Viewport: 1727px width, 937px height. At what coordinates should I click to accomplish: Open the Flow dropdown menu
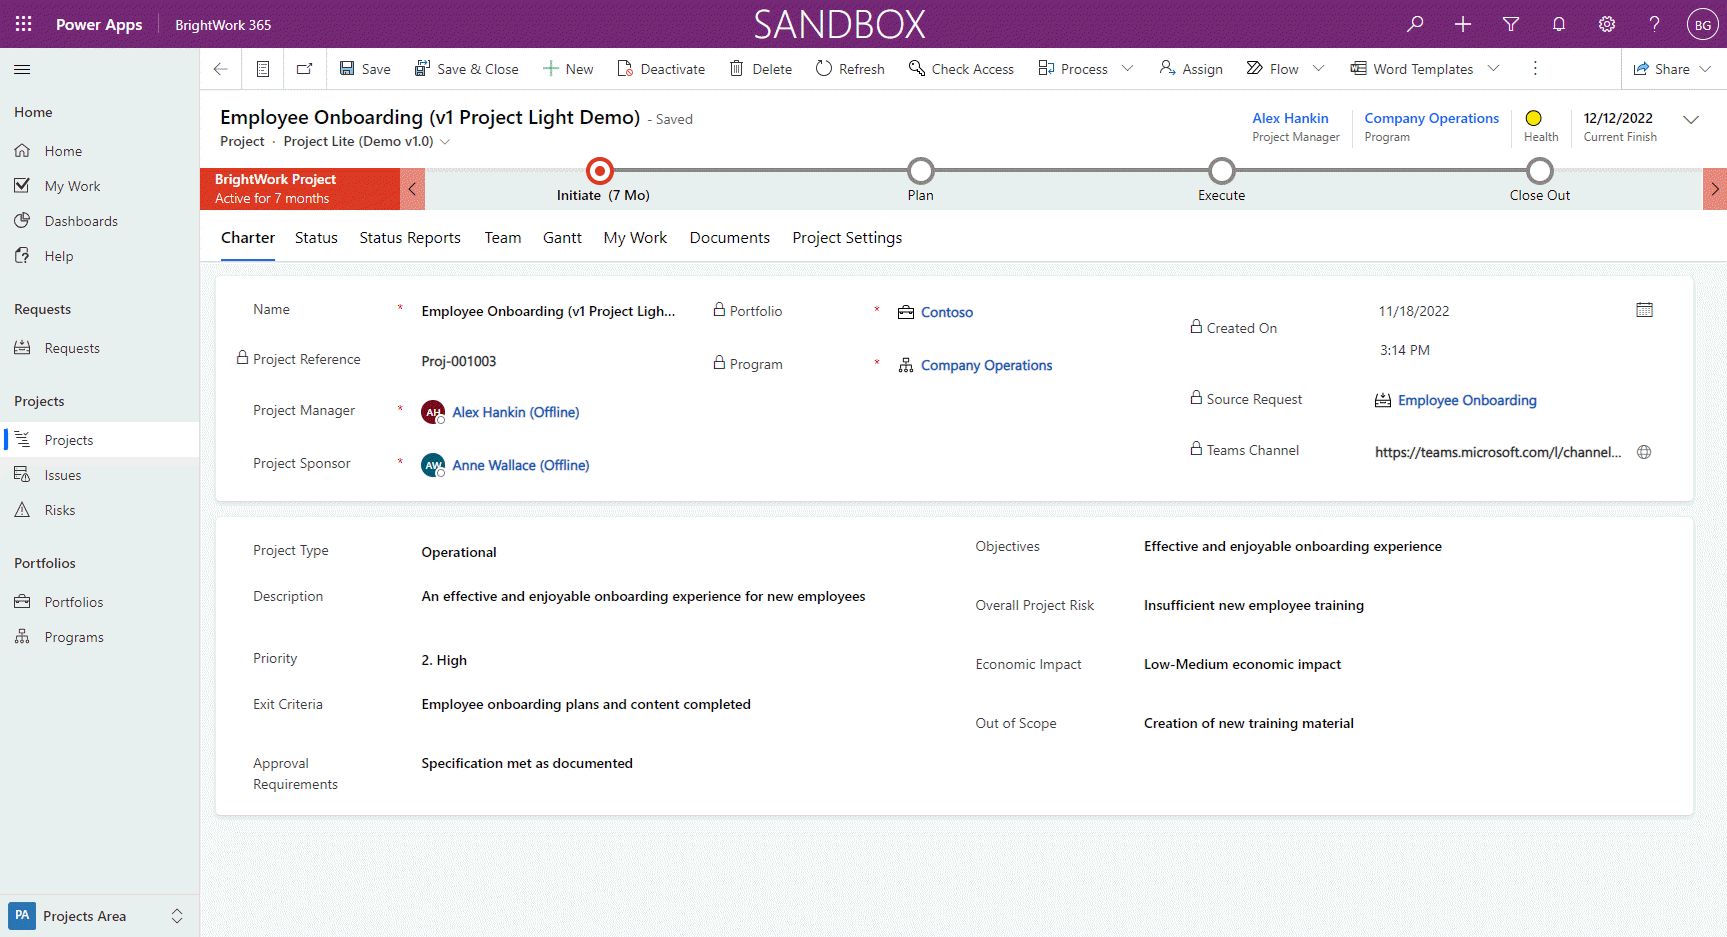click(x=1316, y=68)
